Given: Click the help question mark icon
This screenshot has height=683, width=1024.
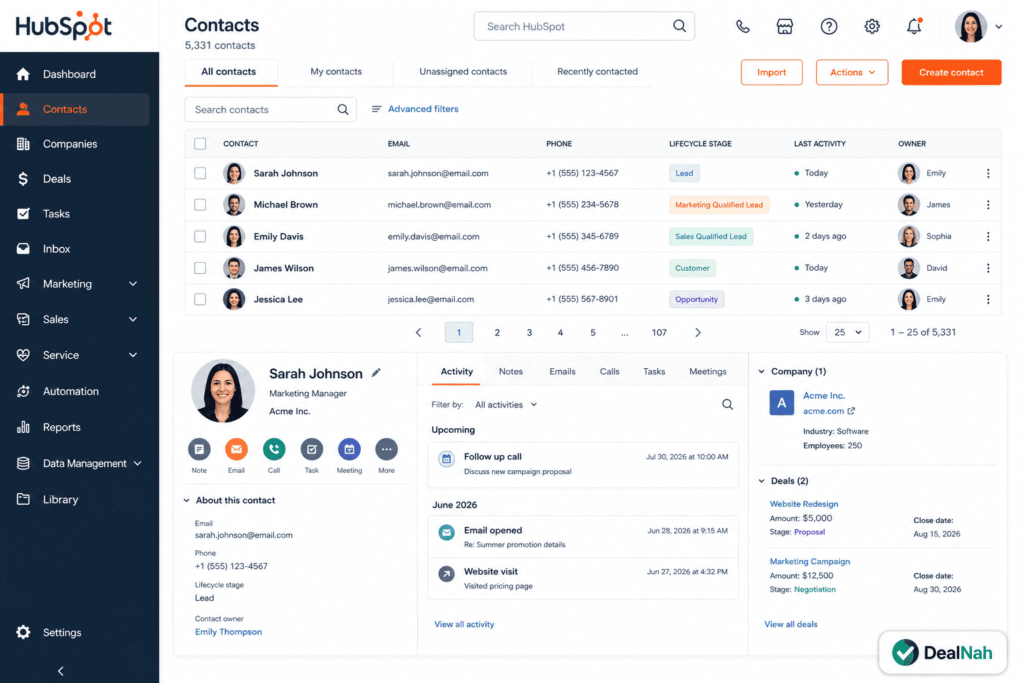Looking at the screenshot, I should point(829,27).
